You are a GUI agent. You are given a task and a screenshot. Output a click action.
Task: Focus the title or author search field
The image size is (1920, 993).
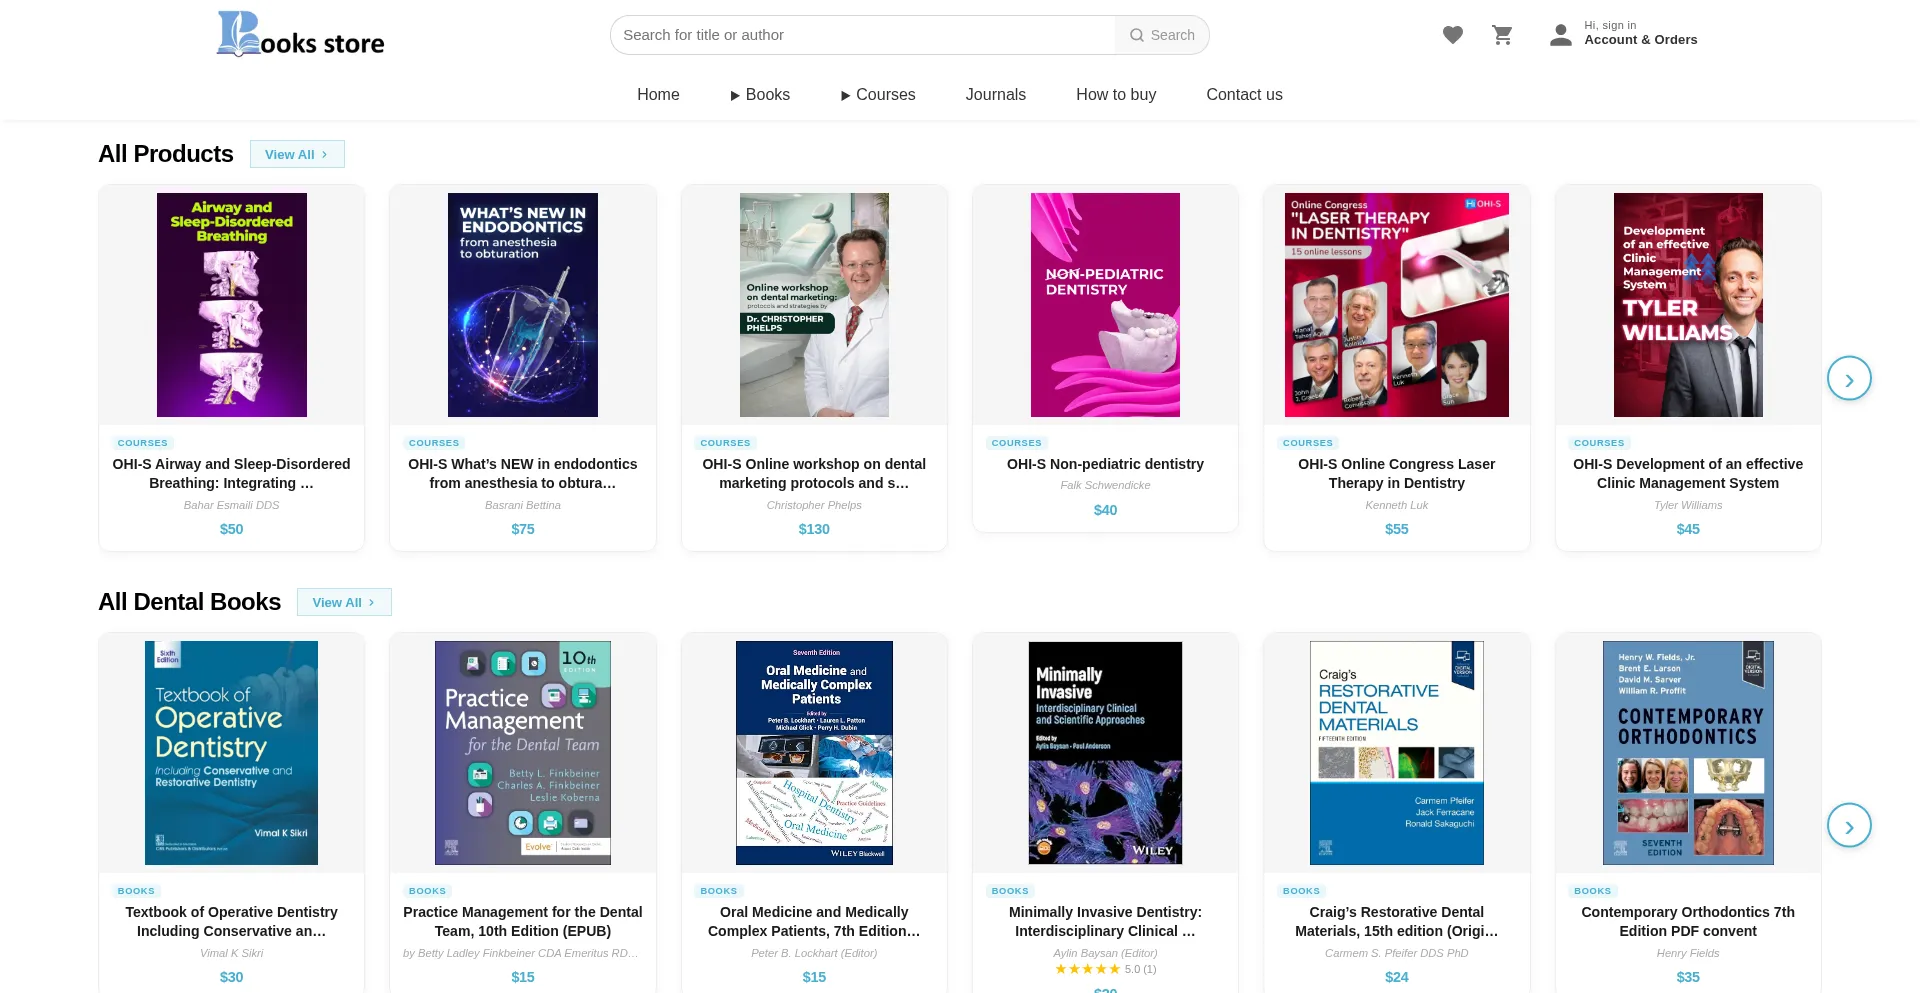pos(863,35)
